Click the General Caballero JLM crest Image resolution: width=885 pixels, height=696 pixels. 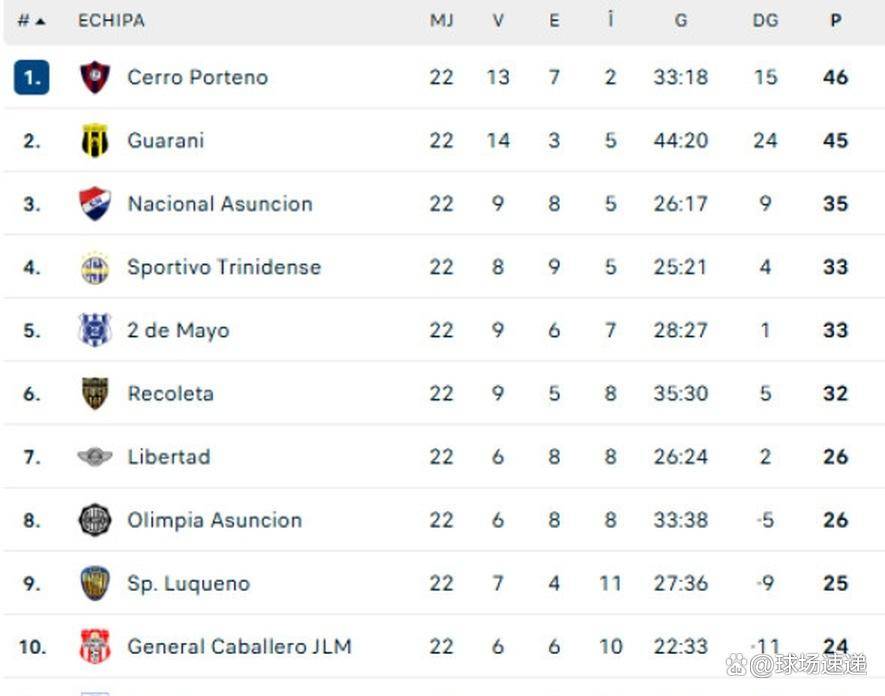[x=95, y=647]
